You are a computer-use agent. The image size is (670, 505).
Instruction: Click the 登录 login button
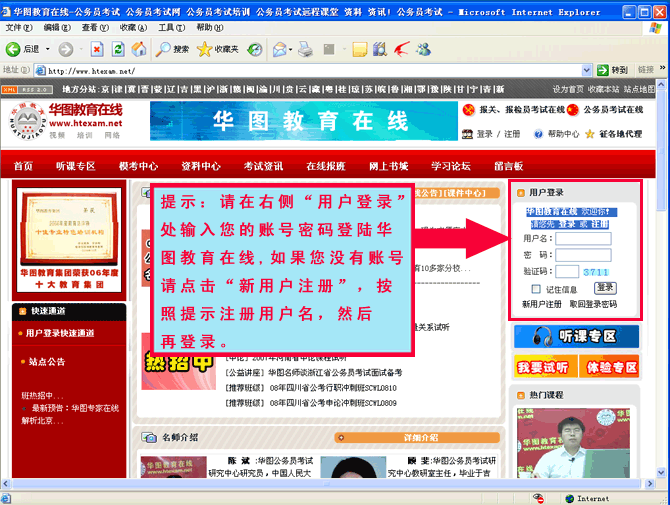pos(605,288)
